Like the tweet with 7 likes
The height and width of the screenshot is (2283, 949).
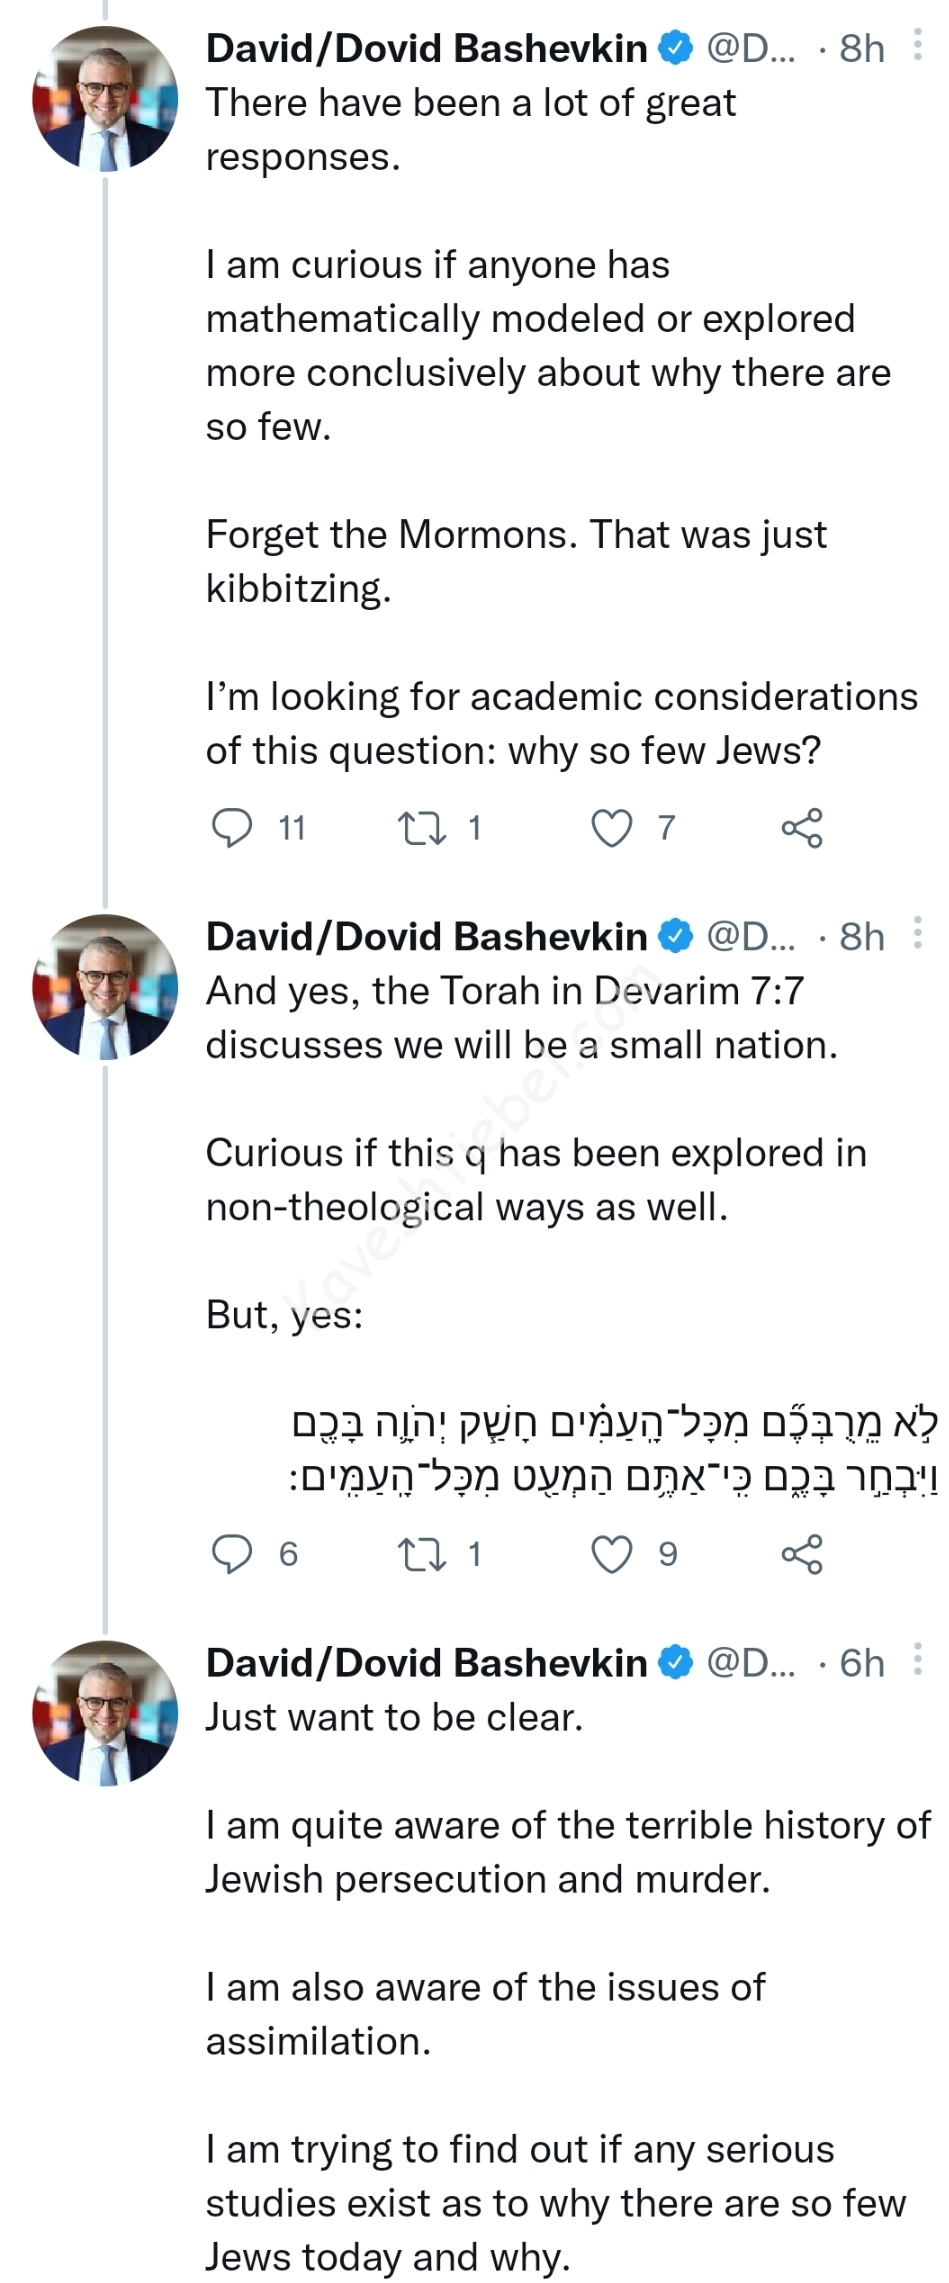[x=612, y=828]
